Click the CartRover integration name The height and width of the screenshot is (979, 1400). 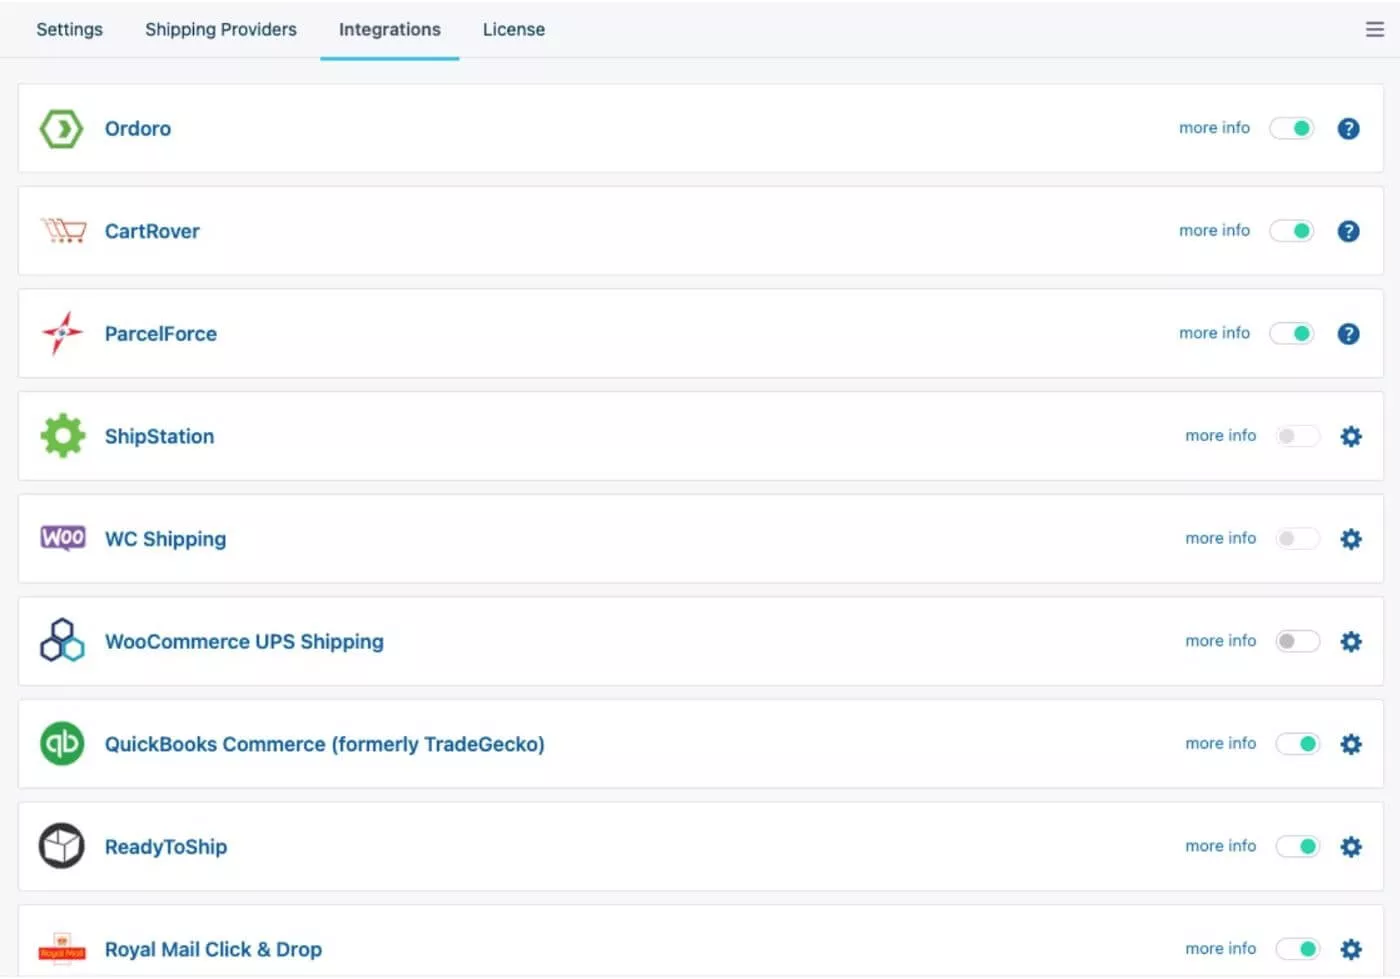(x=152, y=231)
